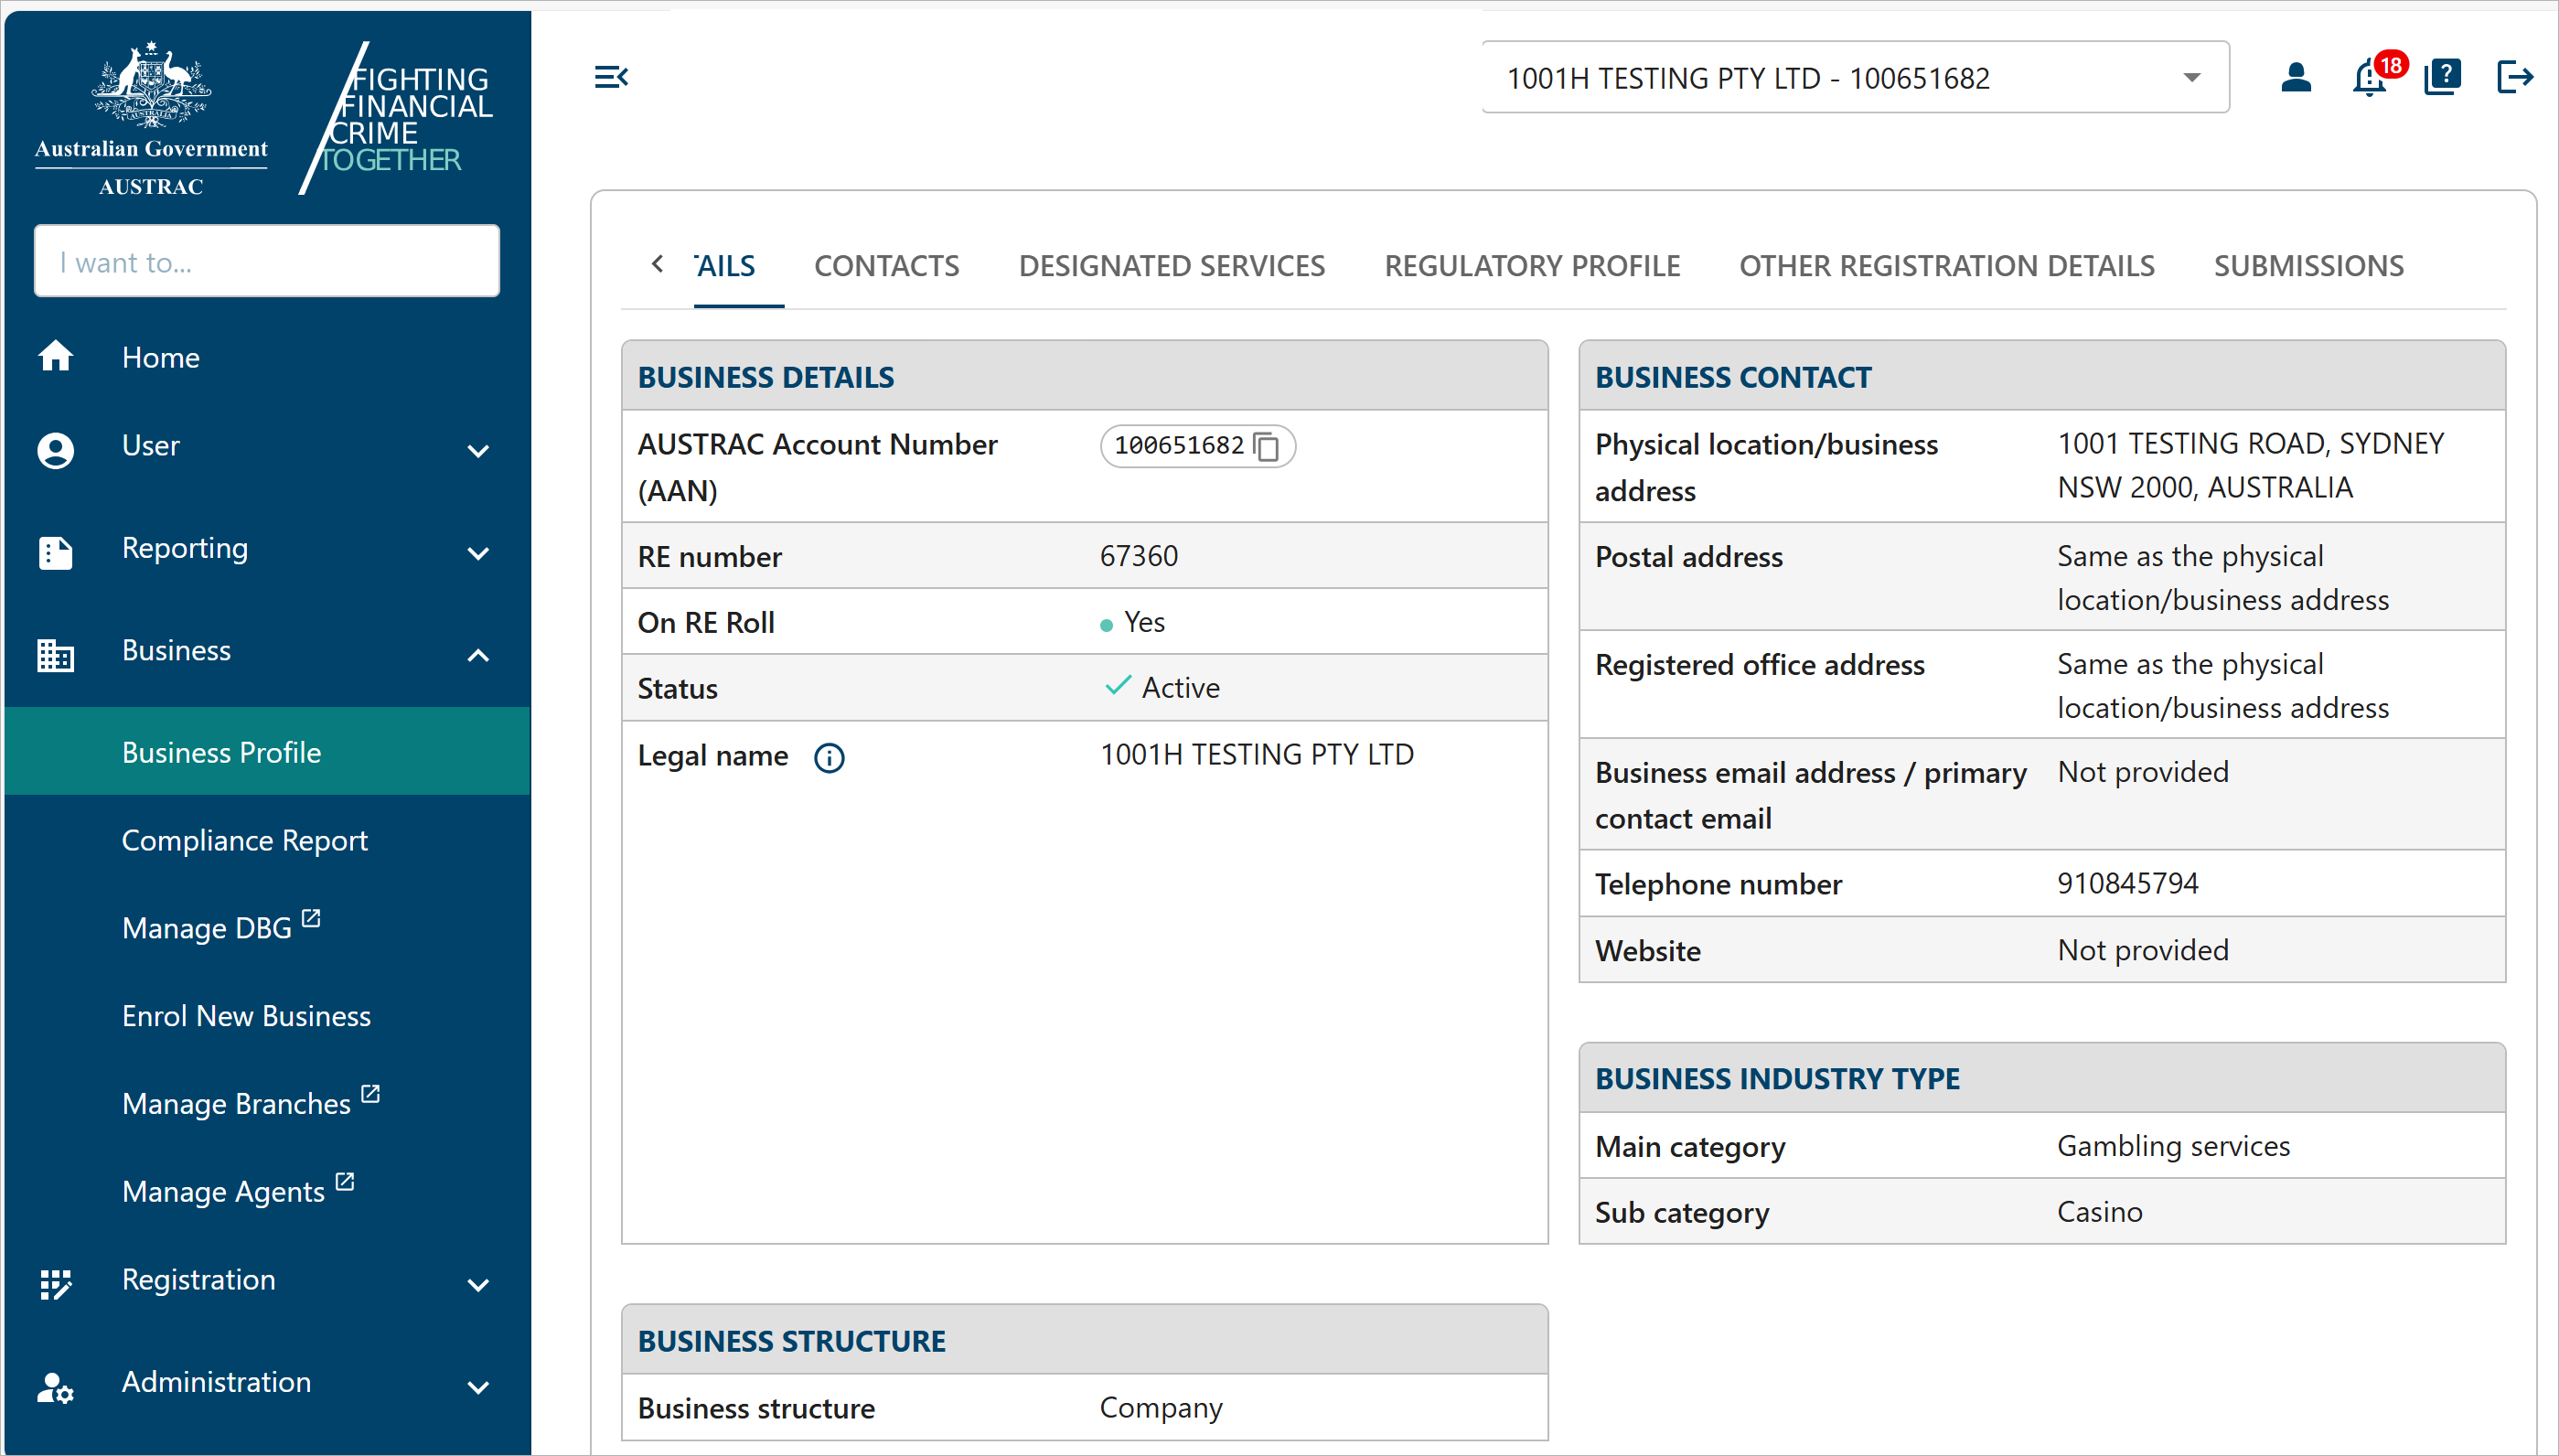The width and height of the screenshot is (2559, 1456).
Task: Collapse the navigation sidebar
Action: (x=611, y=76)
